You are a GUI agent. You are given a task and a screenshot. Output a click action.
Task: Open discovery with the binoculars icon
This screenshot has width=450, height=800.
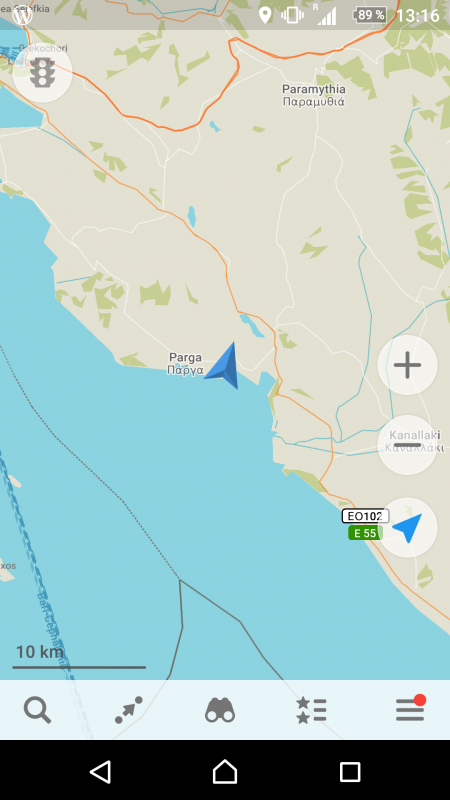[220, 710]
